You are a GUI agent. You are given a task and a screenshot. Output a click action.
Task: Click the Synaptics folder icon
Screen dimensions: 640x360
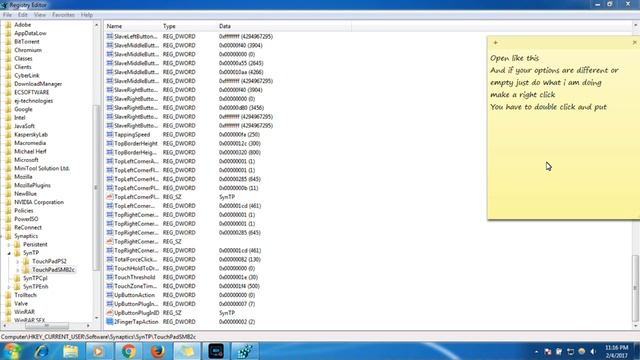(x=9, y=236)
